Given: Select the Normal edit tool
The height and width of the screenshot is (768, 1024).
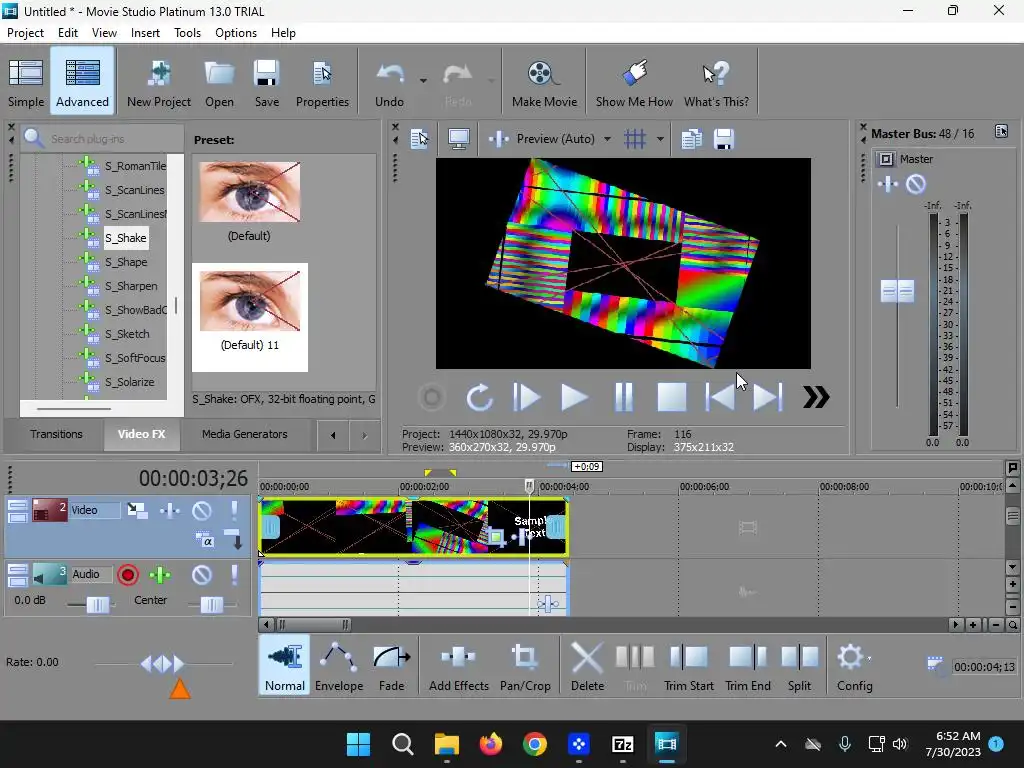Looking at the screenshot, I should (x=285, y=666).
